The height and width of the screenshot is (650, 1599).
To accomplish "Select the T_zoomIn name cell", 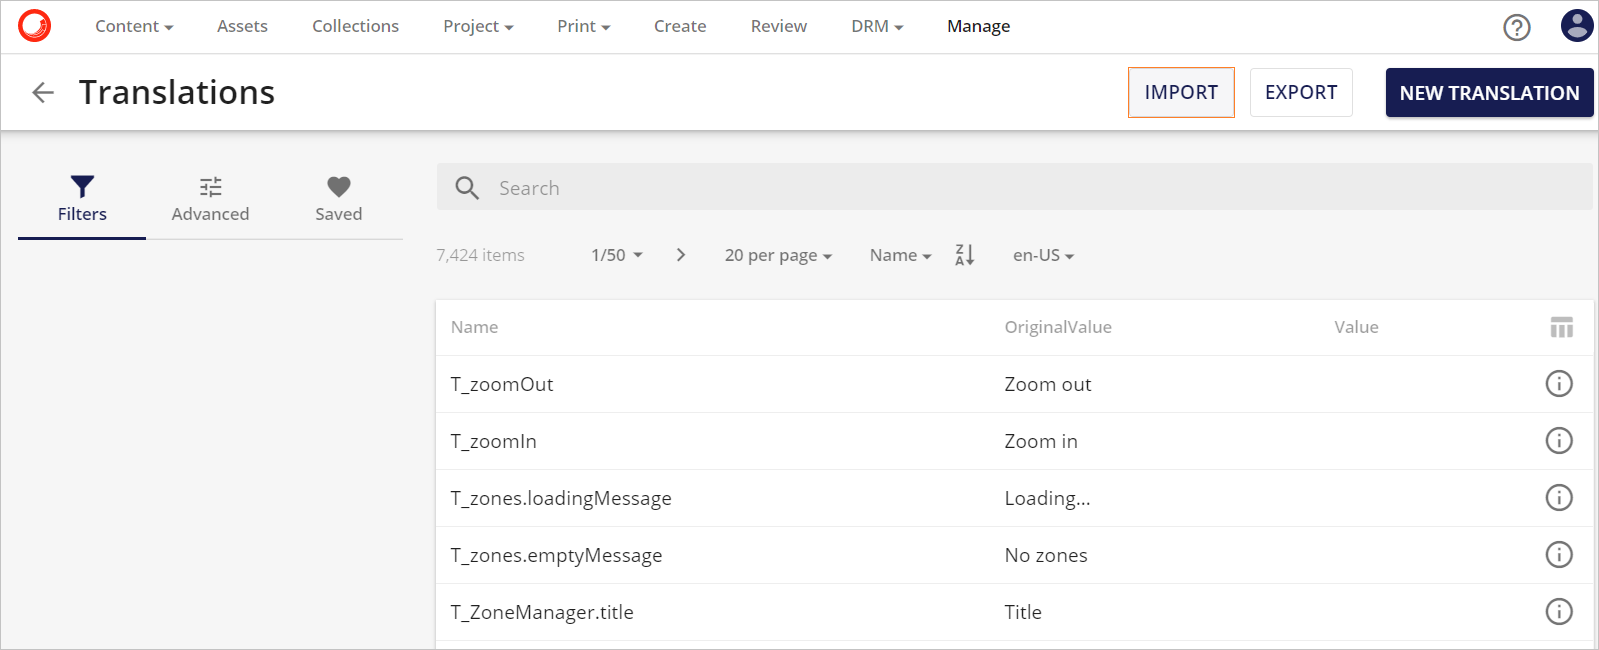I will click(493, 441).
